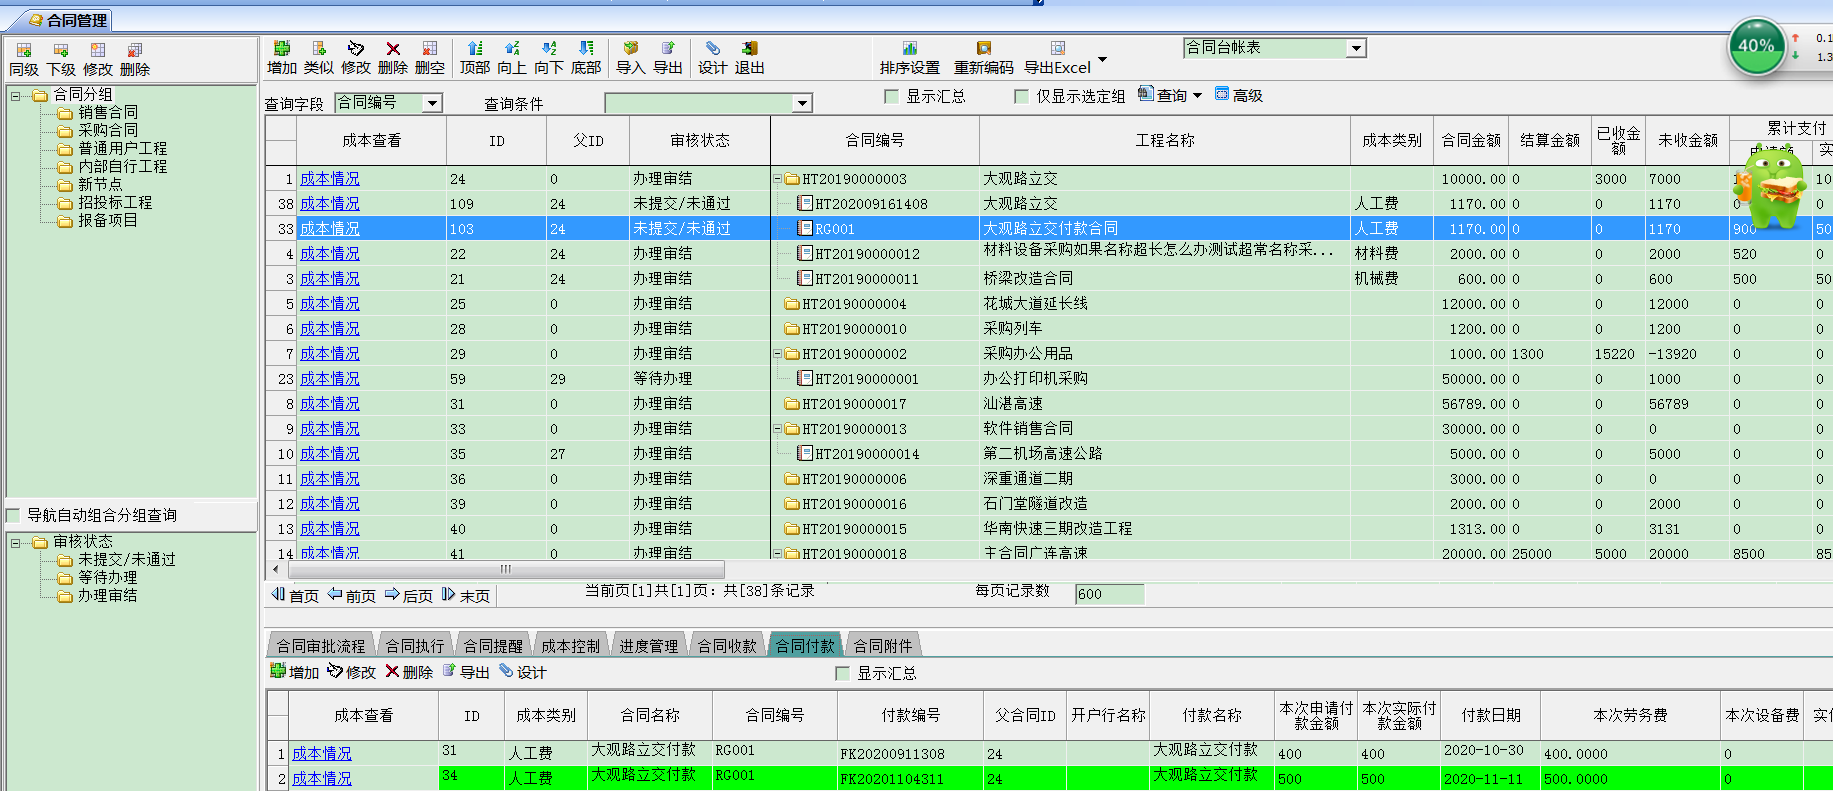Go to 前页 (previous page)
The width and height of the screenshot is (1833, 791).
352,595
